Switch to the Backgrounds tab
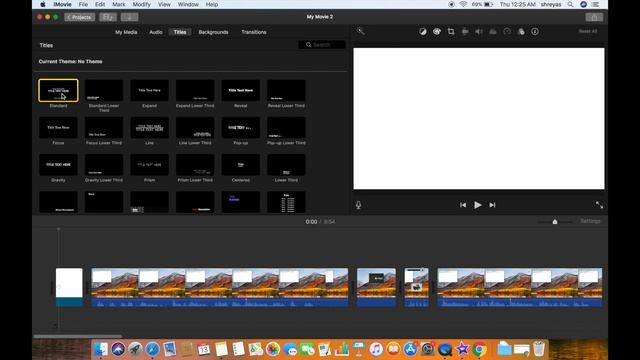This screenshot has width=640, height=360. 213,32
